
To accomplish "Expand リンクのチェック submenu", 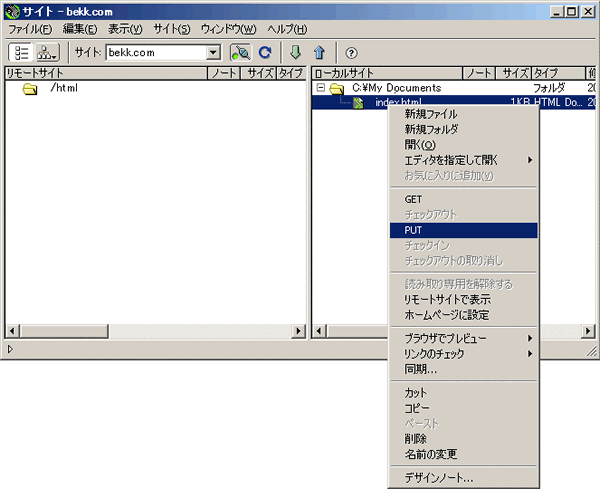I will (530, 354).
